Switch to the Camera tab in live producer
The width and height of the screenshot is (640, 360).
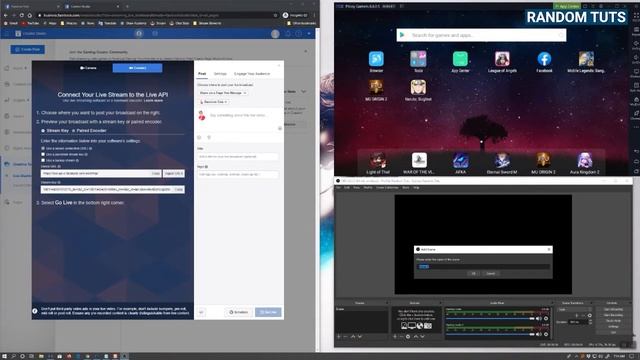pos(88,68)
